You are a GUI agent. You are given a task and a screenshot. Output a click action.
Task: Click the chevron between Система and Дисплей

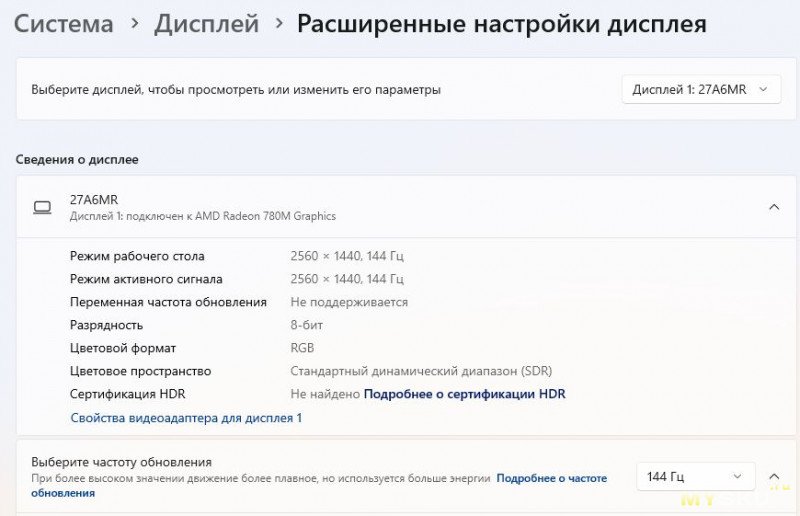(x=135, y=23)
